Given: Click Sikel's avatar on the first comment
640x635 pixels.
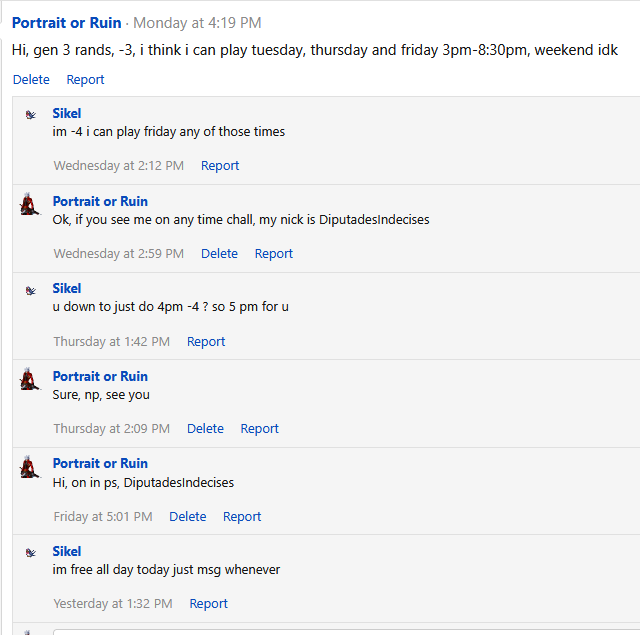Looking at the screenshot, I should [31, 115].
